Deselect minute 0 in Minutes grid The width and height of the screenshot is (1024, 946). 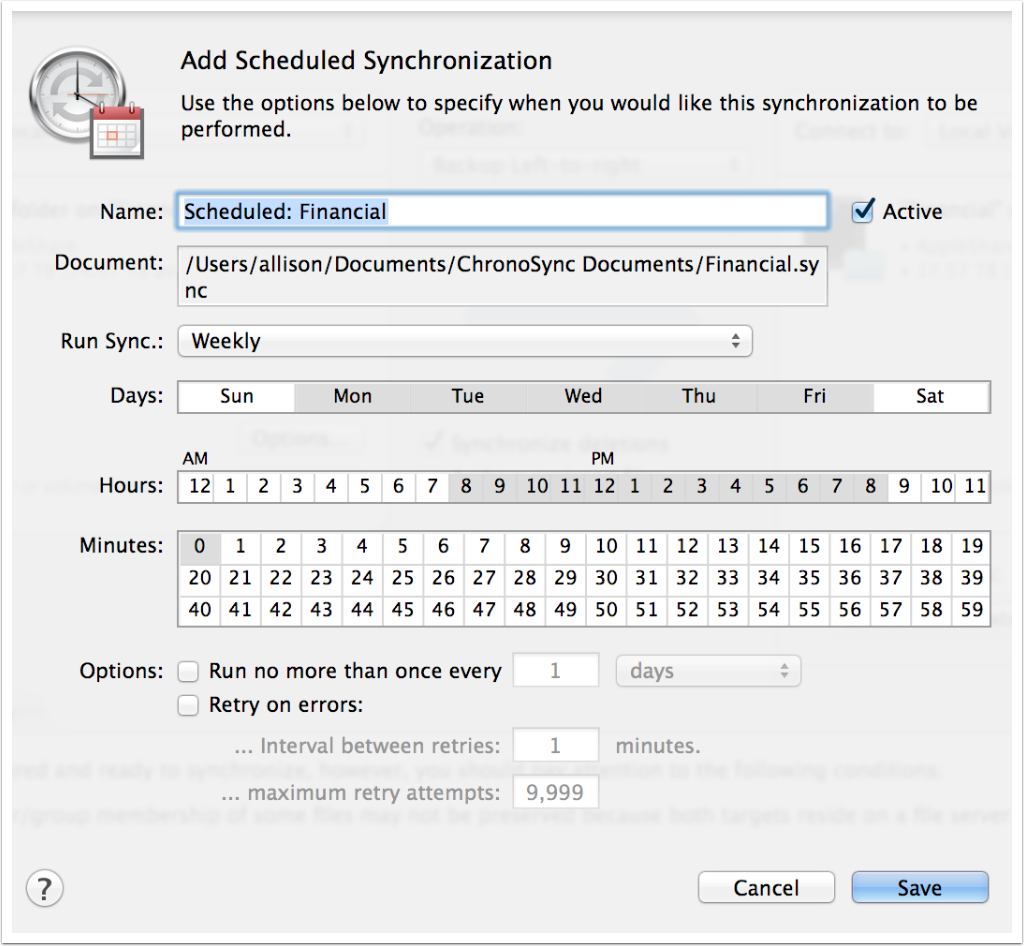click(199, 547)
